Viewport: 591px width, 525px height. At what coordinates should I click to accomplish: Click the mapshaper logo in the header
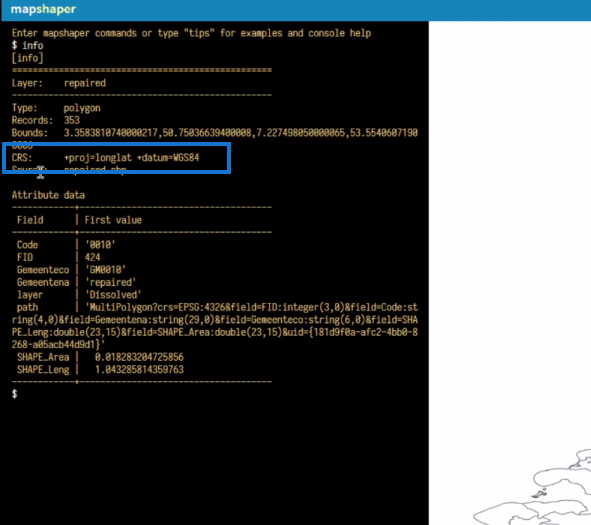43,9
